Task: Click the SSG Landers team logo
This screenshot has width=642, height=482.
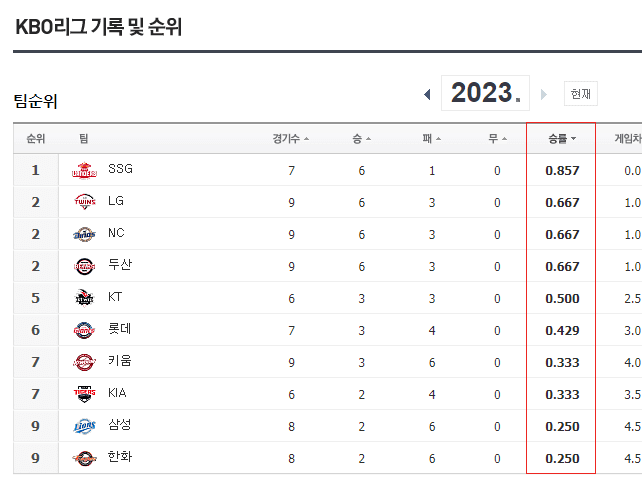Action: click(x=83, y=170)
